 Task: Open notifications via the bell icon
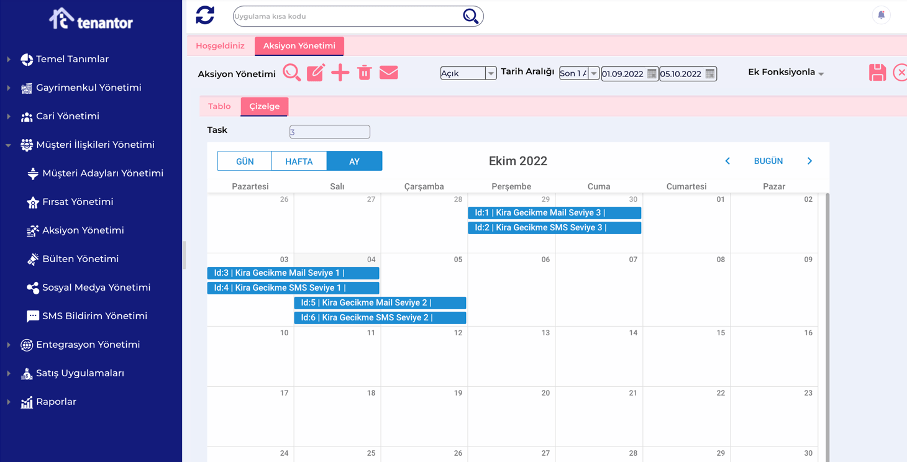click(x=881, y=15)
